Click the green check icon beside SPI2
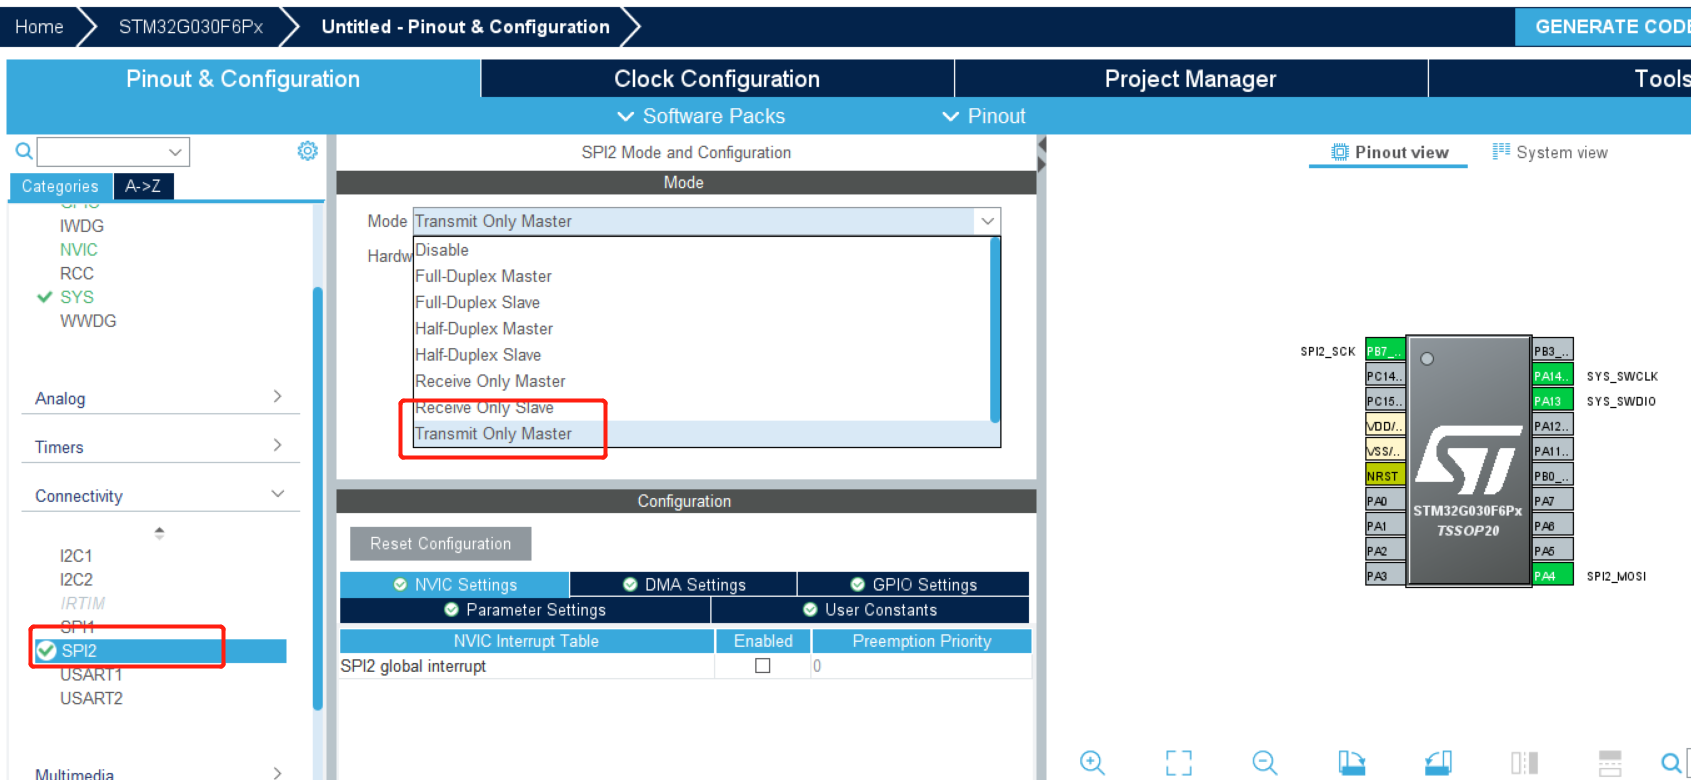 tap(46, 651)
